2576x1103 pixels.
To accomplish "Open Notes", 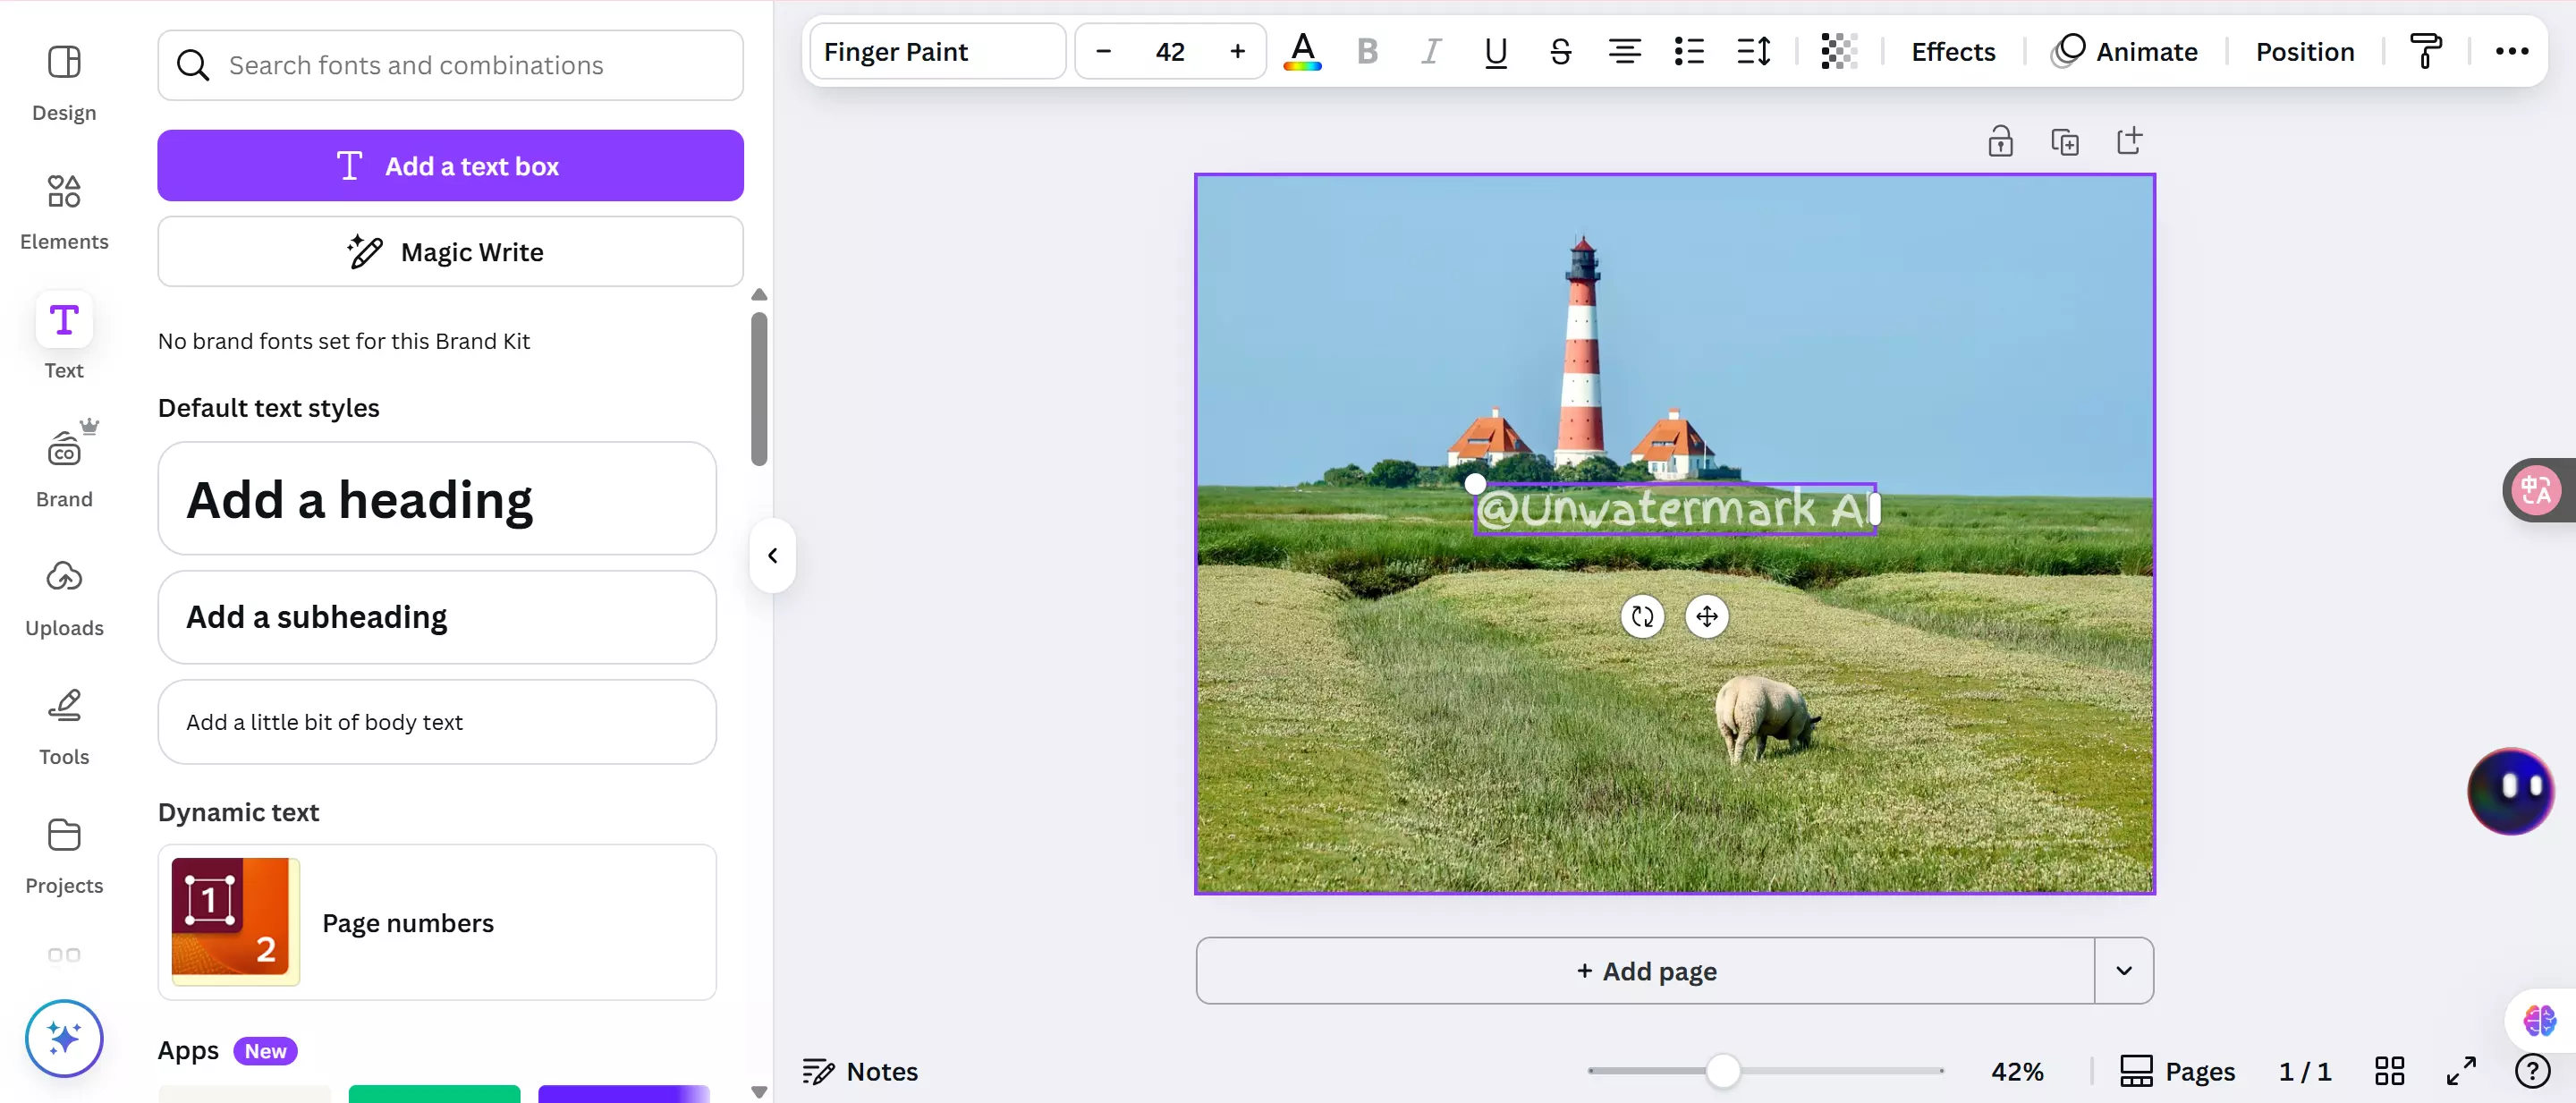I will [860, 1071].
